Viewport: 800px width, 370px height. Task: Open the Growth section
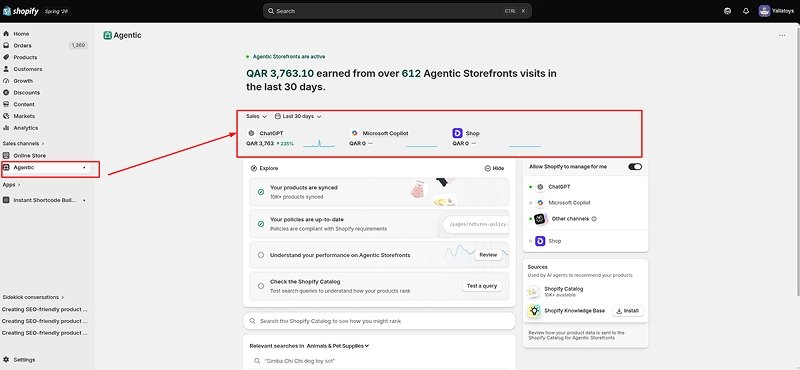(23, 81)
